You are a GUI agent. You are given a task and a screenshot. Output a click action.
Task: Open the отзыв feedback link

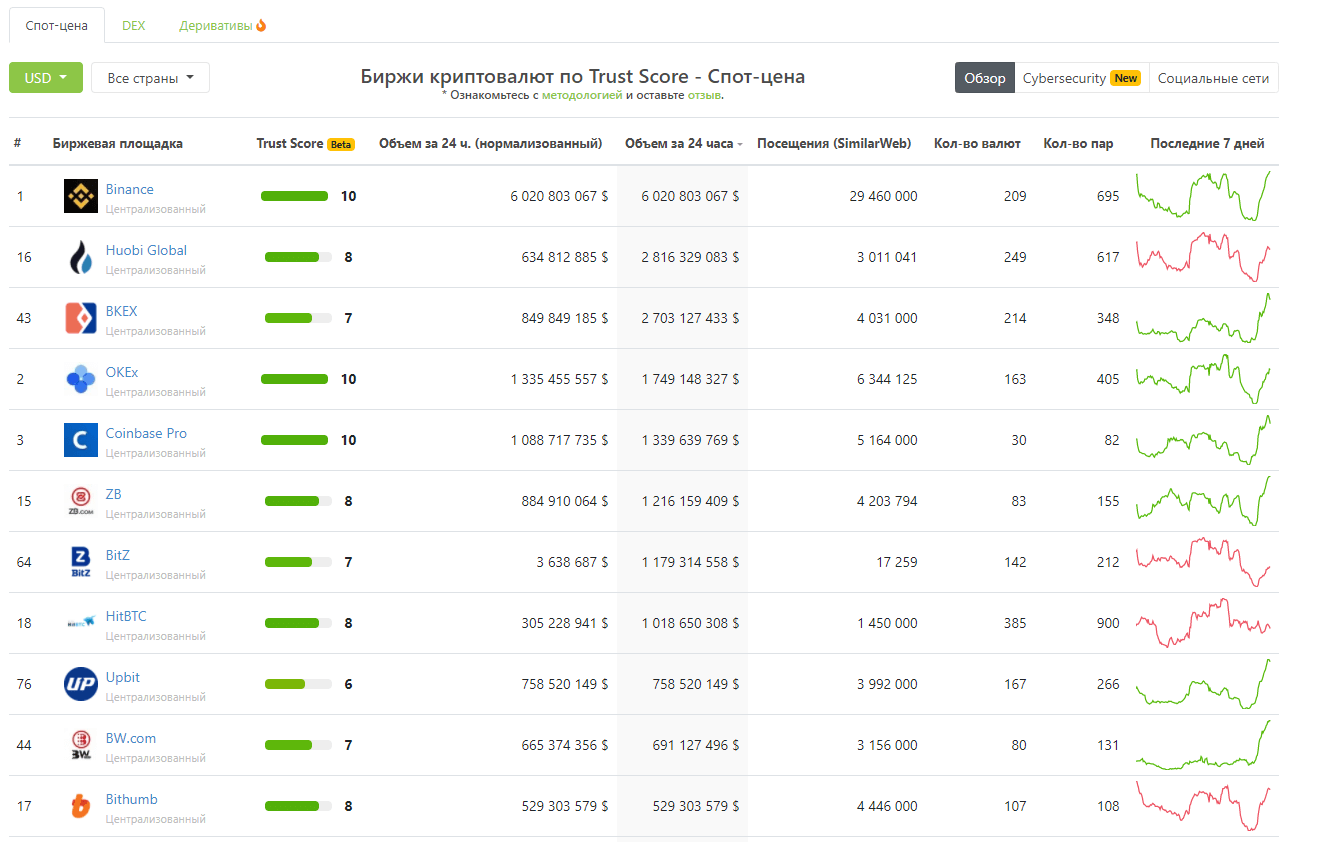703,95
